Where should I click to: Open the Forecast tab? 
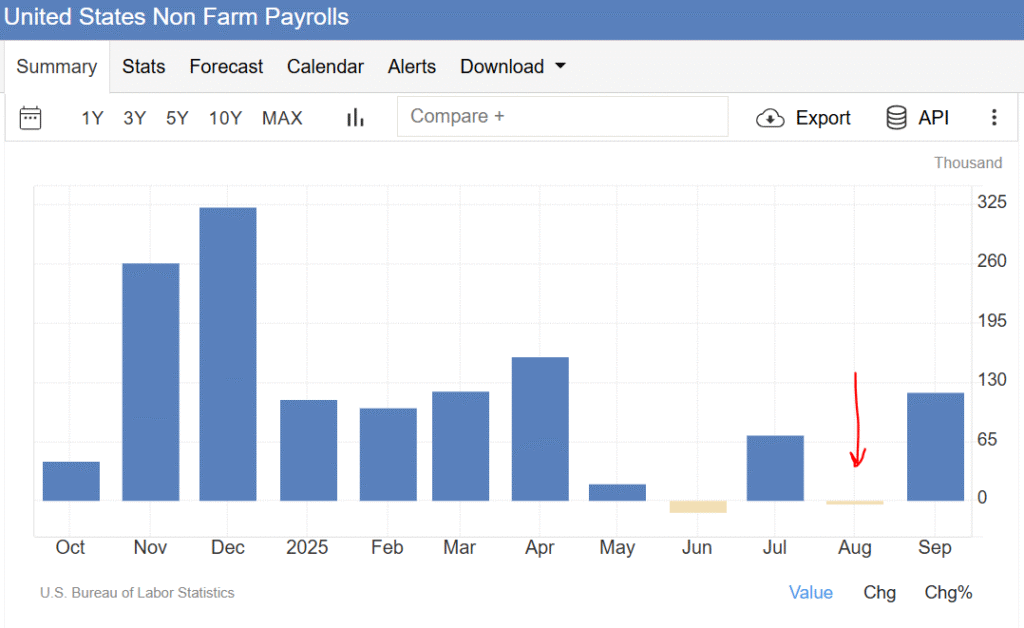(226, 67)
